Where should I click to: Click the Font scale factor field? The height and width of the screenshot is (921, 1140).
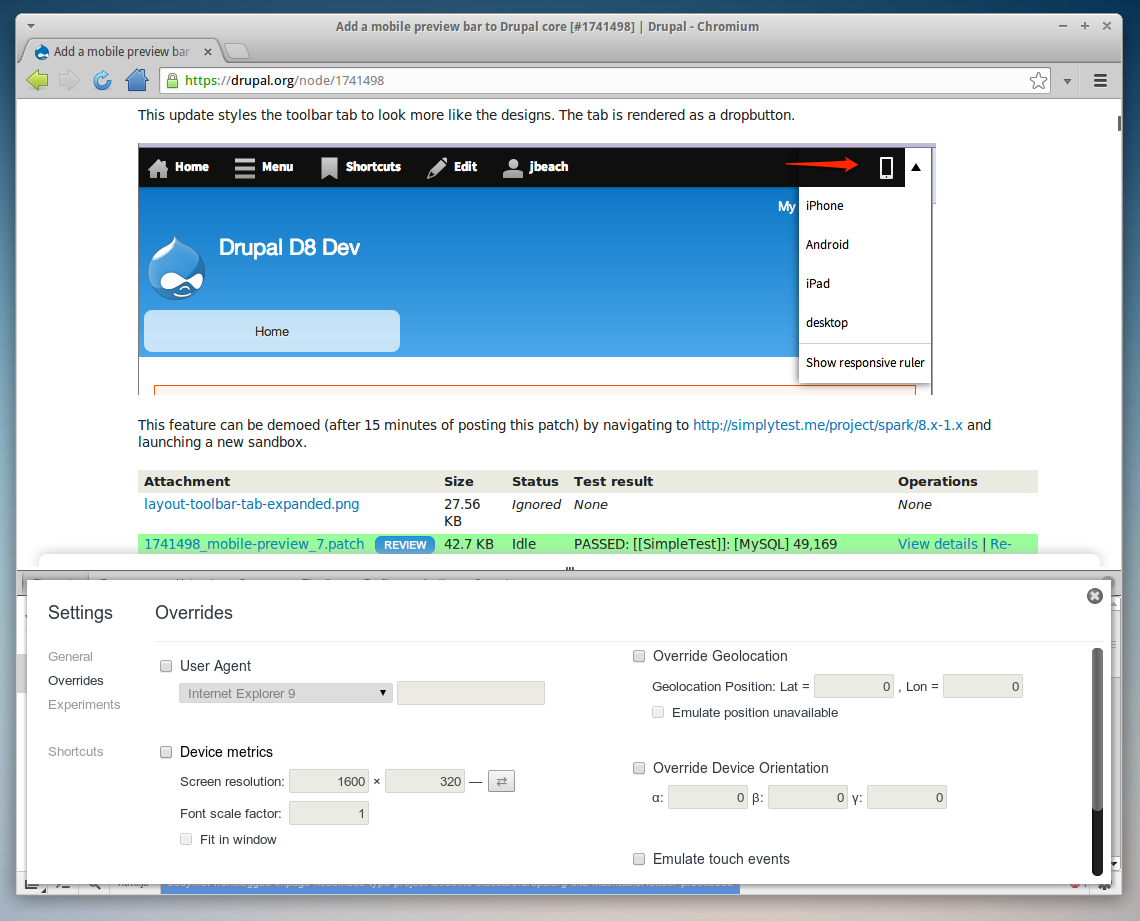(x=329, y=813)
